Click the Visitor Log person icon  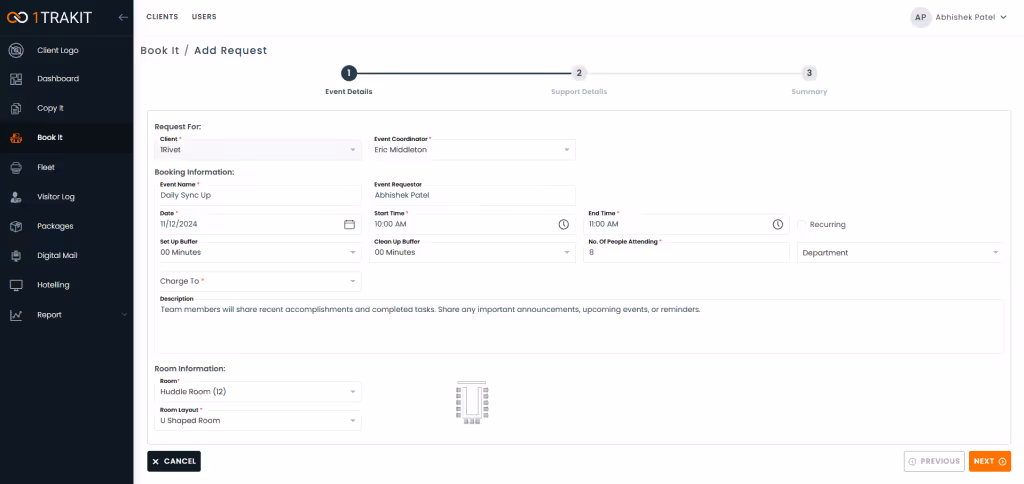click(17, 197)
